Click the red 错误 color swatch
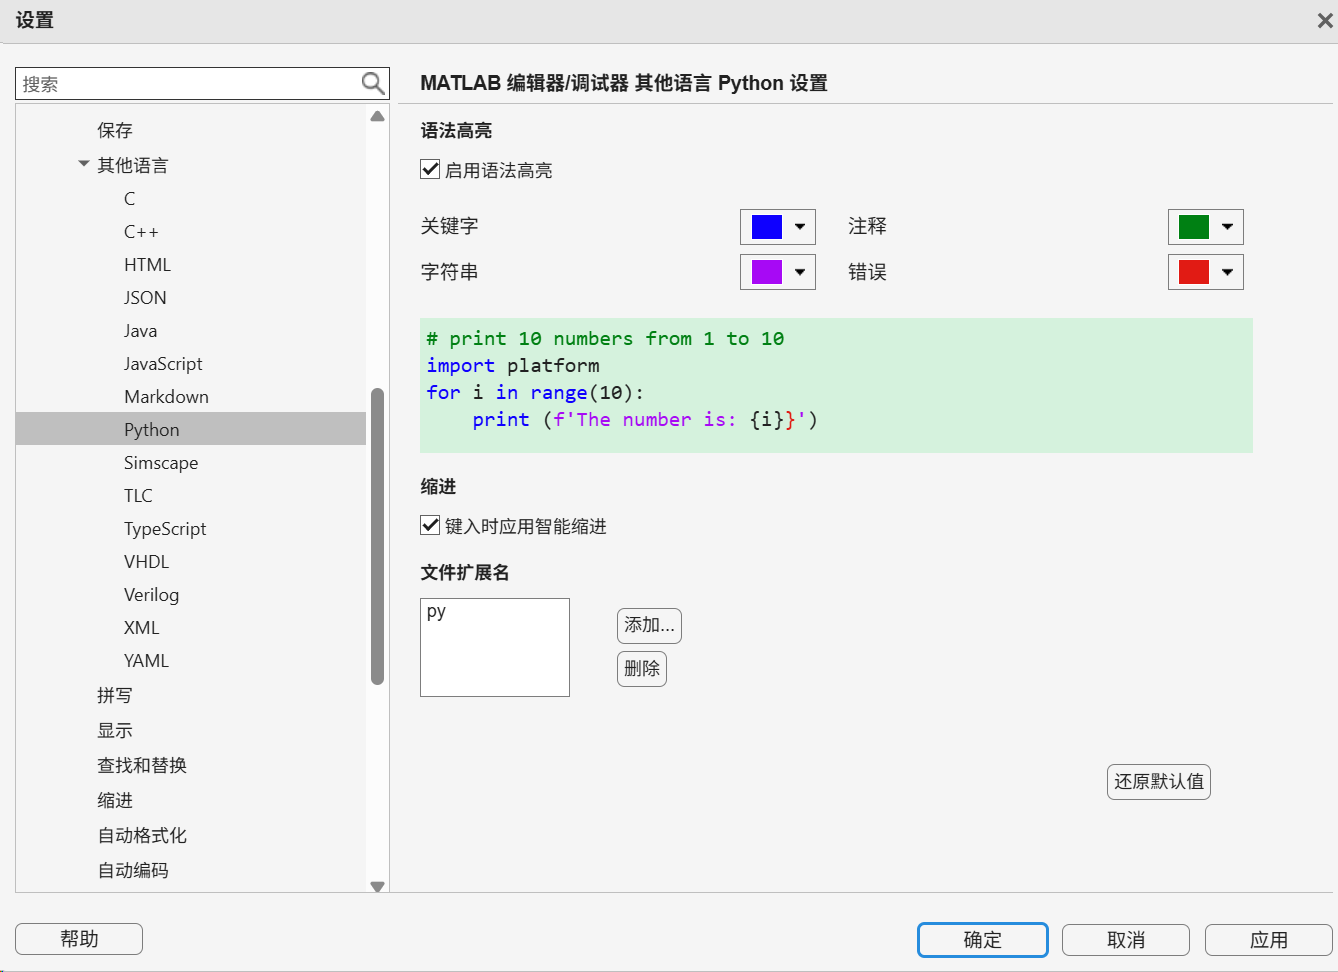1338x972 pixels. [x=1194, y=272]
